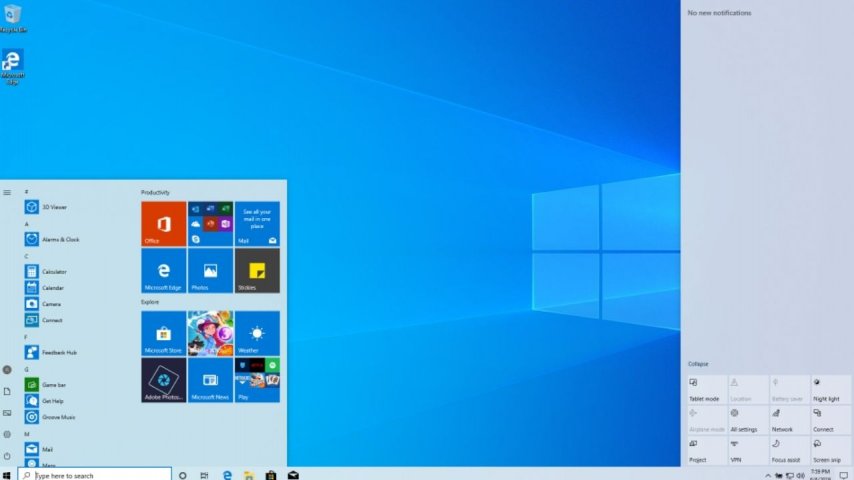Screen dimensions: 854x480
Task: Start Screen snip quick action
Action: [x=830, y=451]
